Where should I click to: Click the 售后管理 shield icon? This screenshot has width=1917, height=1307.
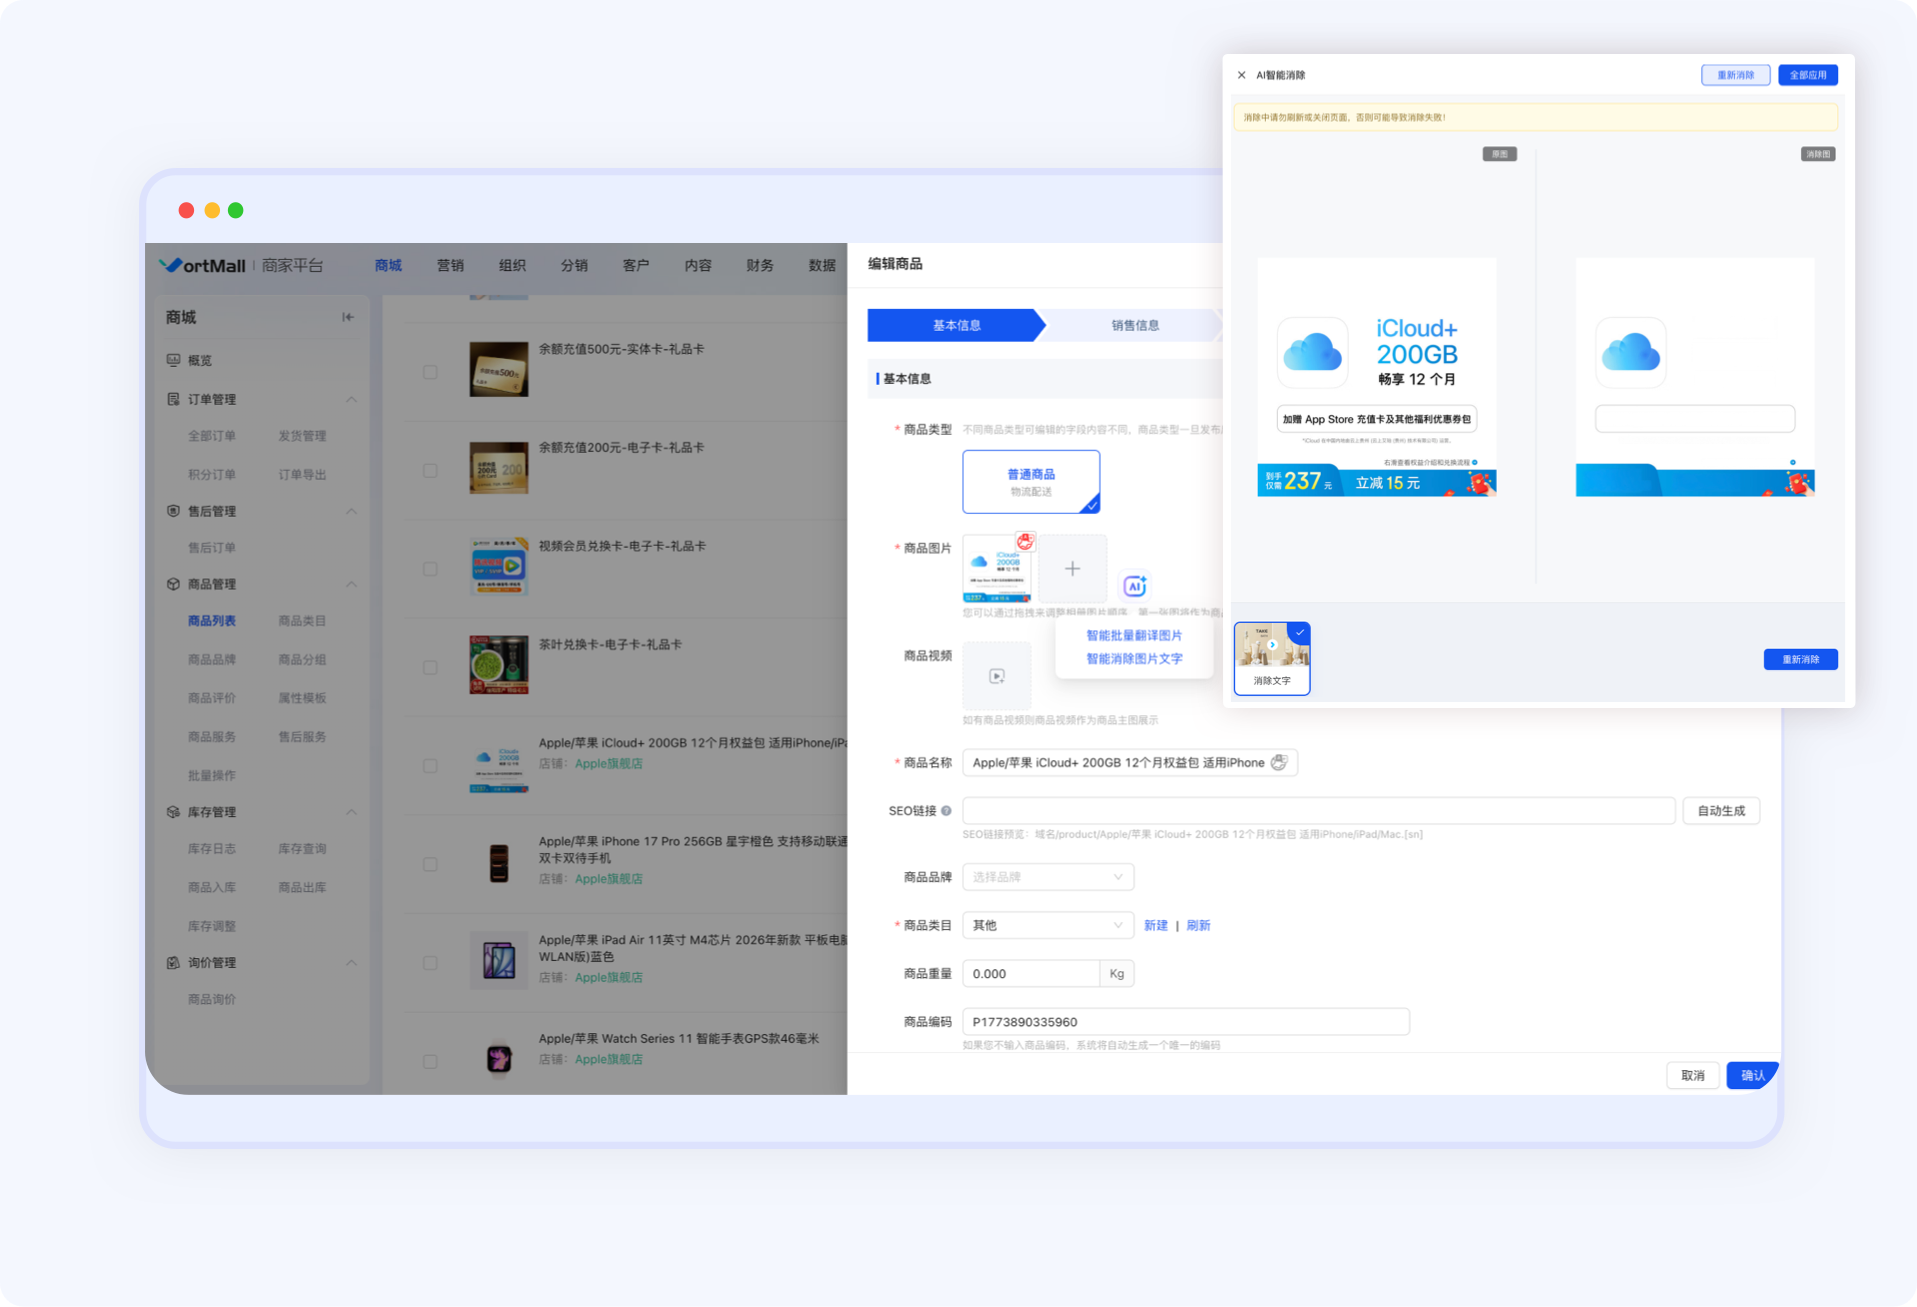coord(173,511)
